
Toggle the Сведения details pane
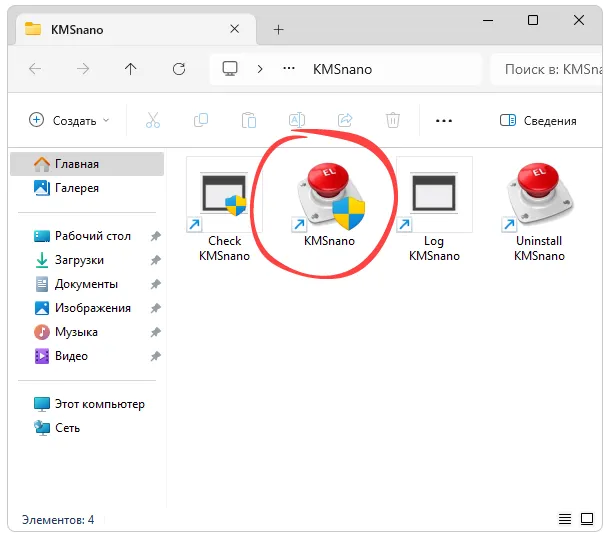(538, 120)
